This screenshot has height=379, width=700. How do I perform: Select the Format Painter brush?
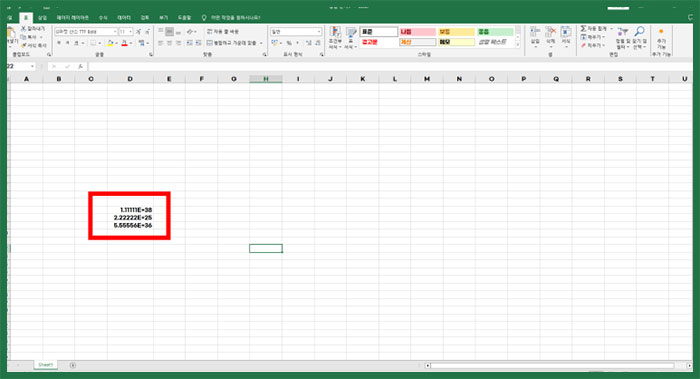tap(24, 46)
